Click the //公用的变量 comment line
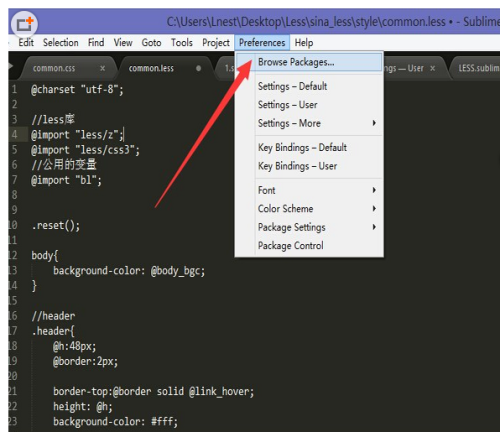500x432 pixels. point(64,165)
